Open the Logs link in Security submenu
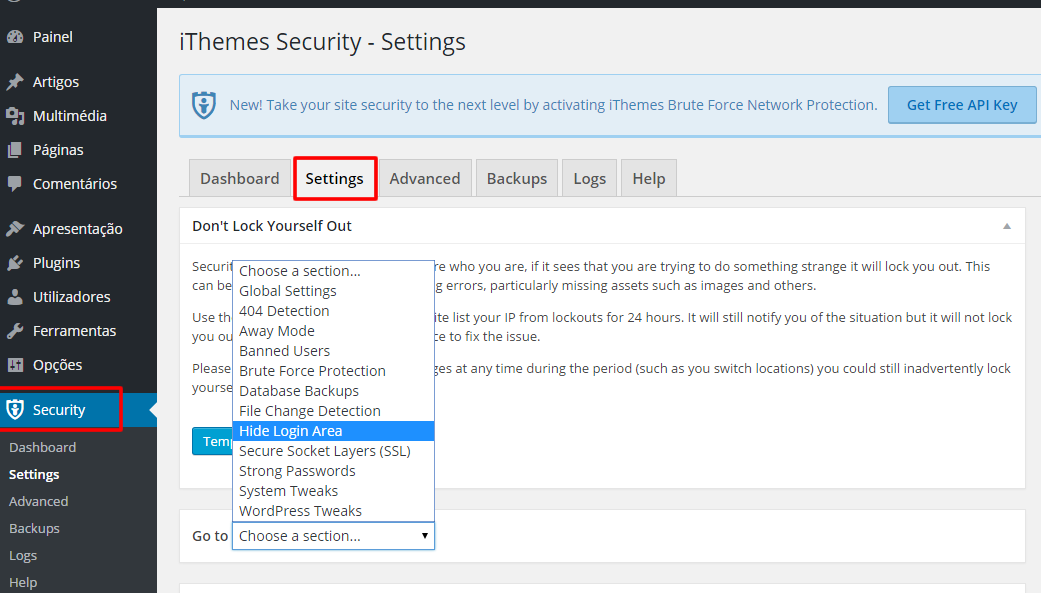1041x593 pixels. point(23,555)
